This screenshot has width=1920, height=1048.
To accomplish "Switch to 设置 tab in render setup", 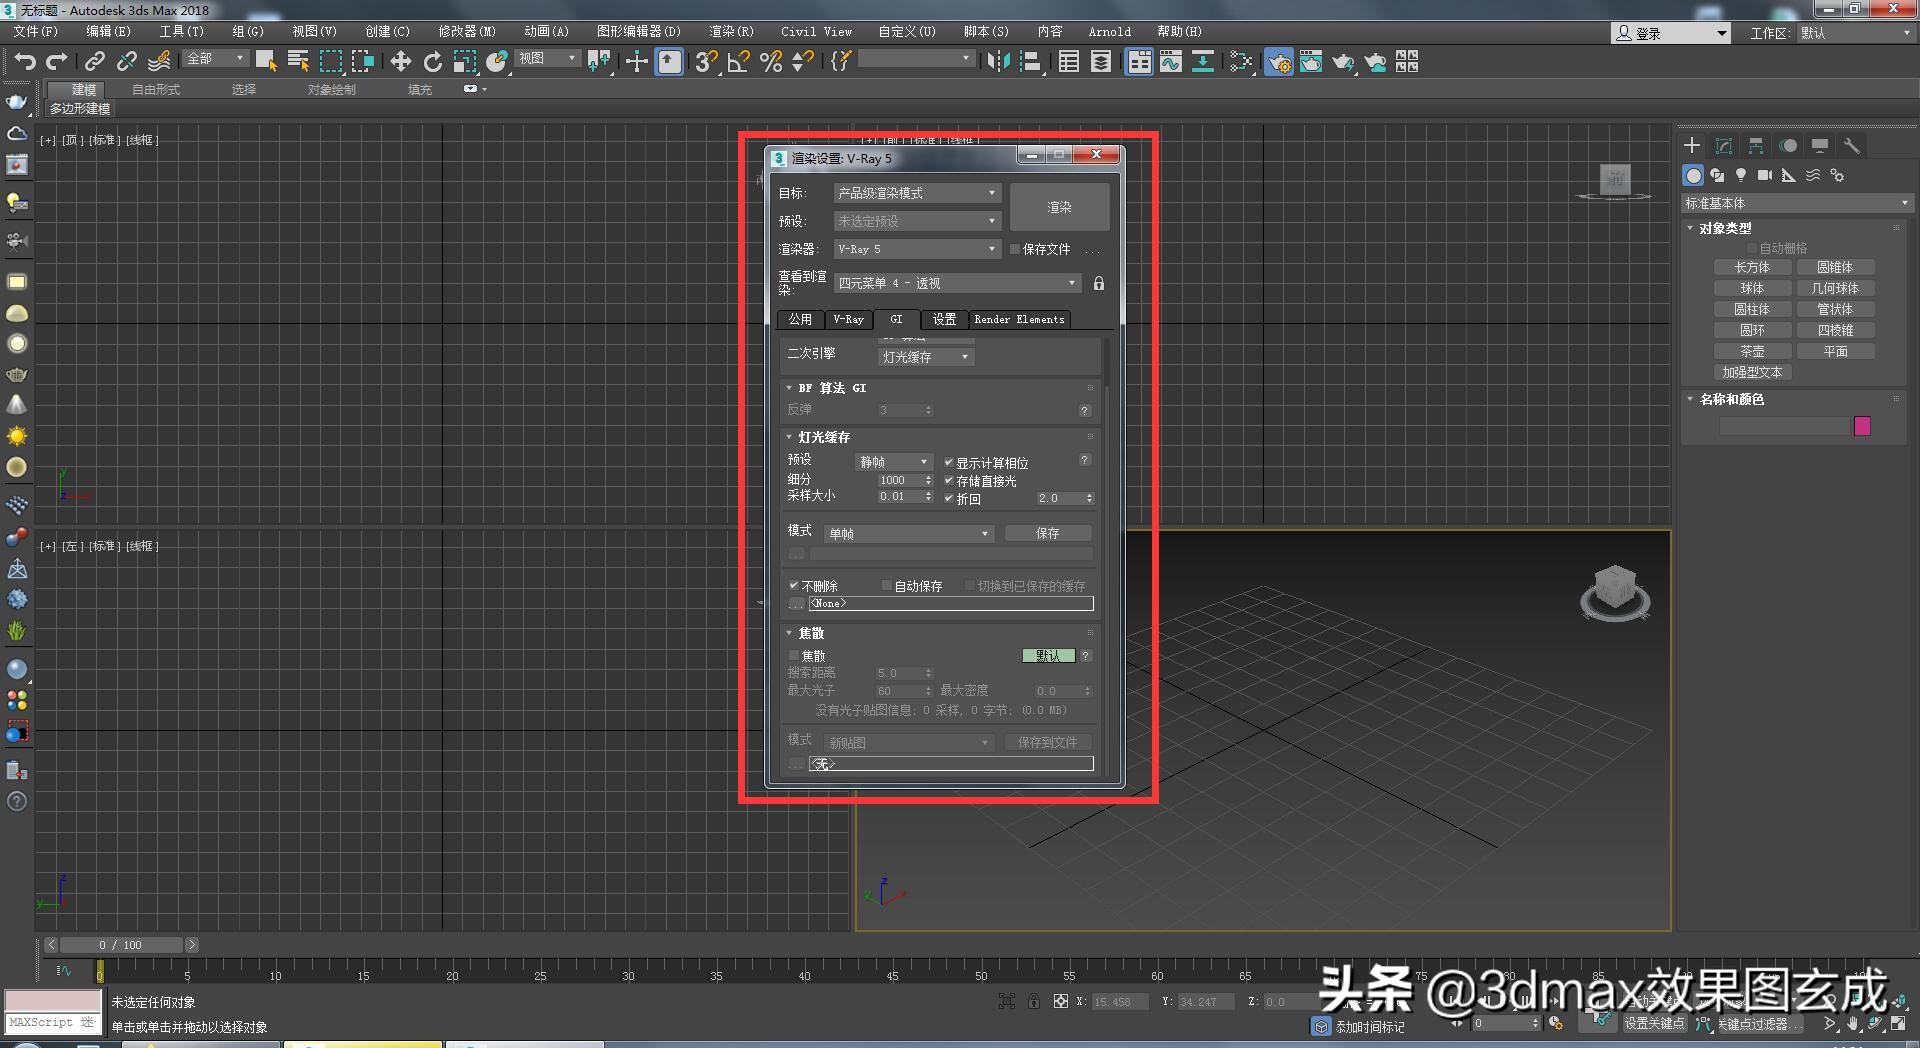I will point(944,320).
